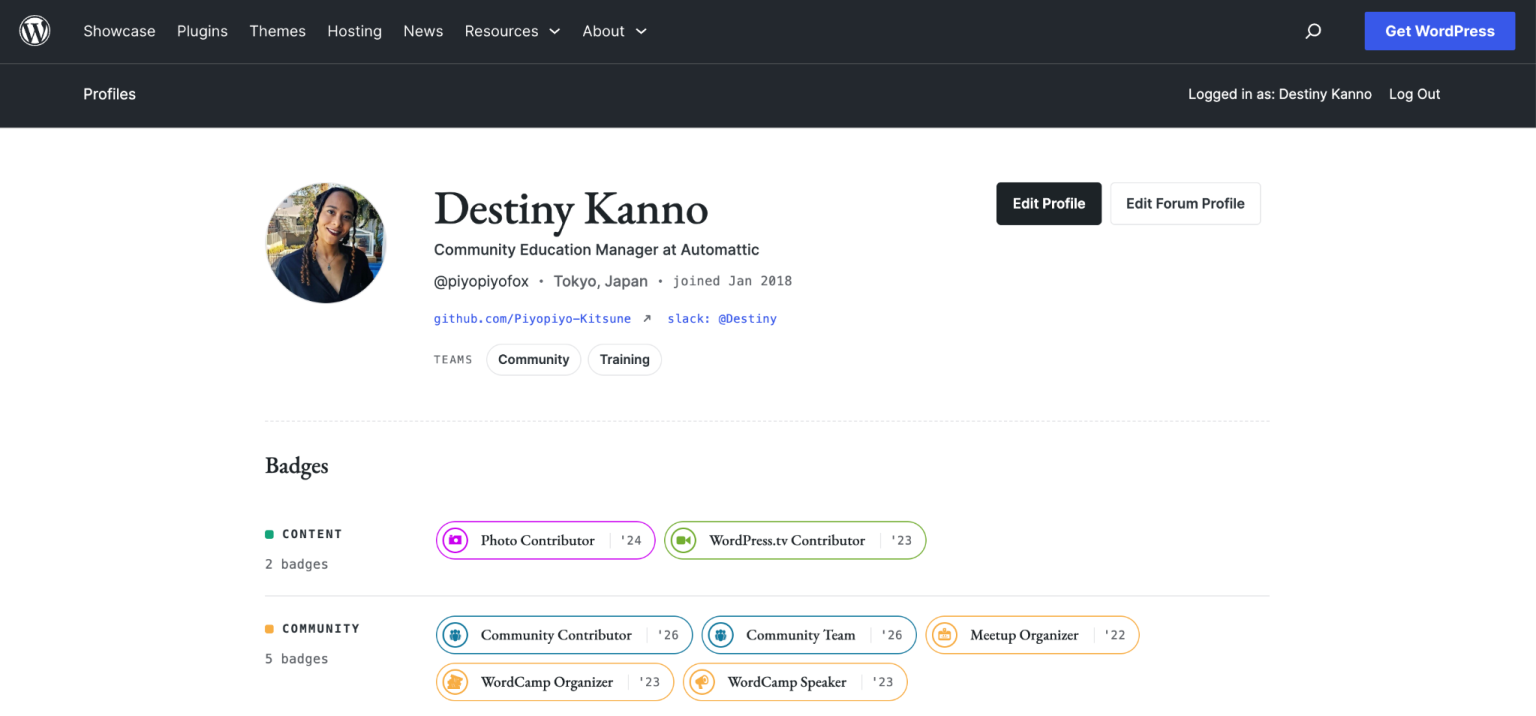Click 'Community Education Manager at Automattic' text
The image size is (1536, 716).
tap(596, 250)
